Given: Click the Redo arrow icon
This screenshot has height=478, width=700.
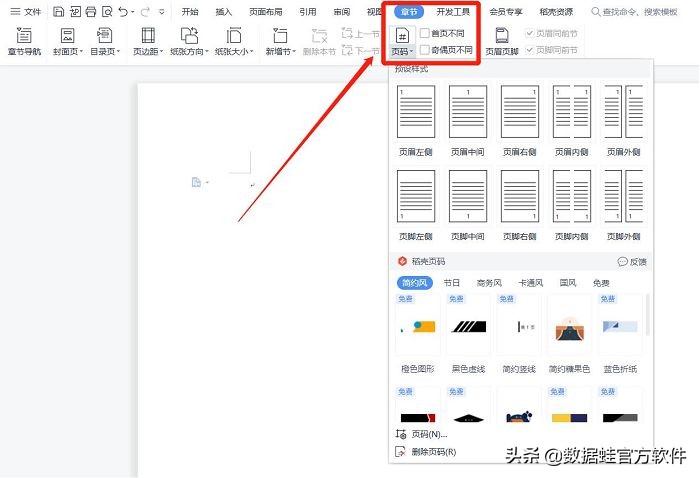Looking at the screenshot, I should [x=145, y=12].
